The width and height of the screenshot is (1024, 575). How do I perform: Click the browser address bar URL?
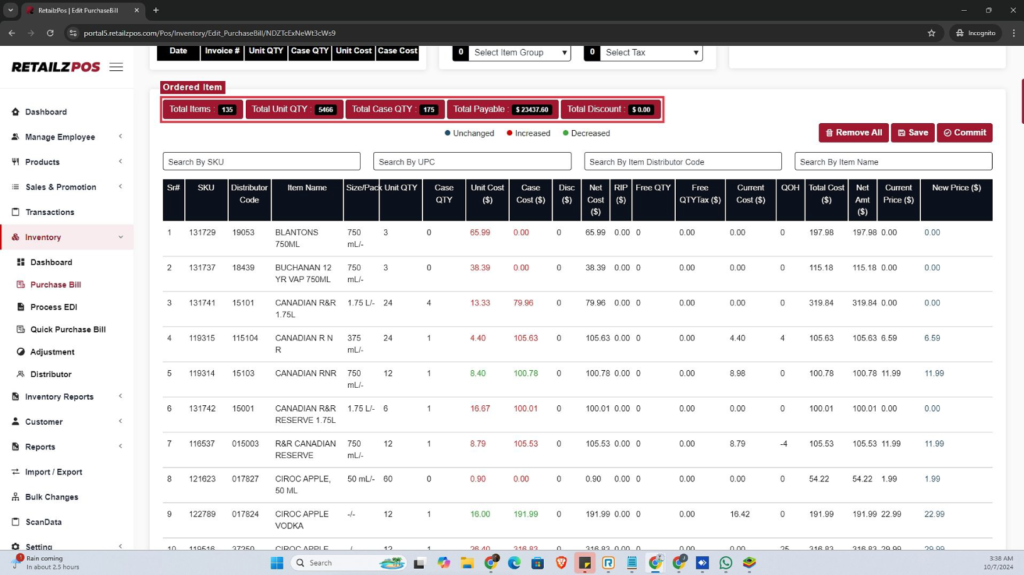click(x=209, y=33)
